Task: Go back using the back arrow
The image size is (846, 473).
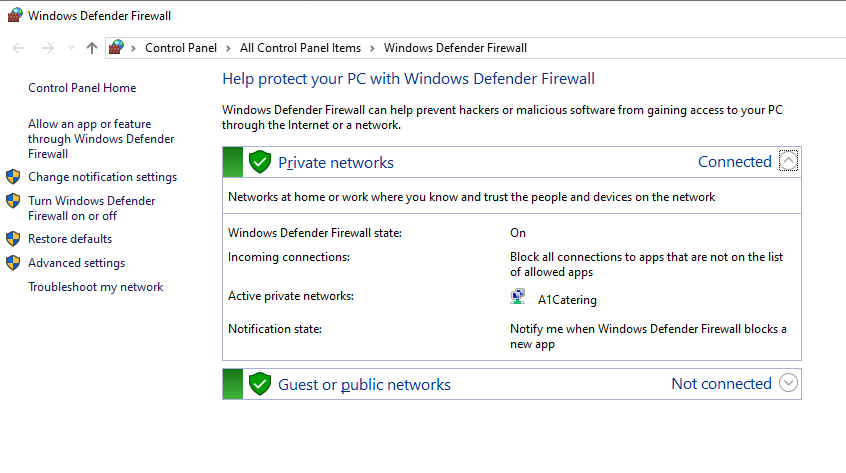Action: [18, 48]
